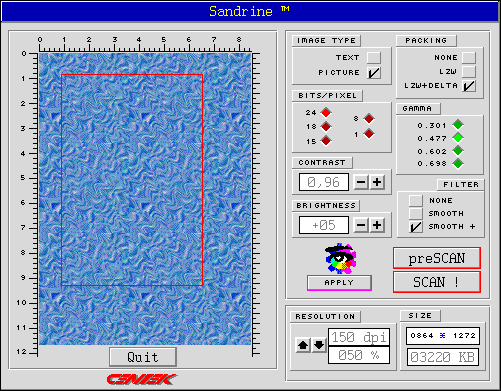Click the preSCAN button

coord(437,258)
